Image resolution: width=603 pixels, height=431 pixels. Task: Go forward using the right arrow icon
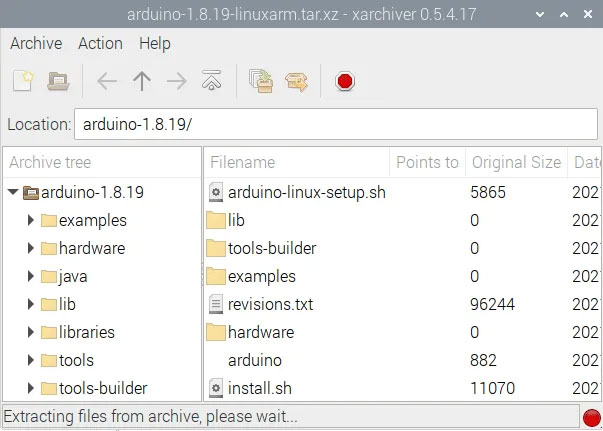click(177, 81)
